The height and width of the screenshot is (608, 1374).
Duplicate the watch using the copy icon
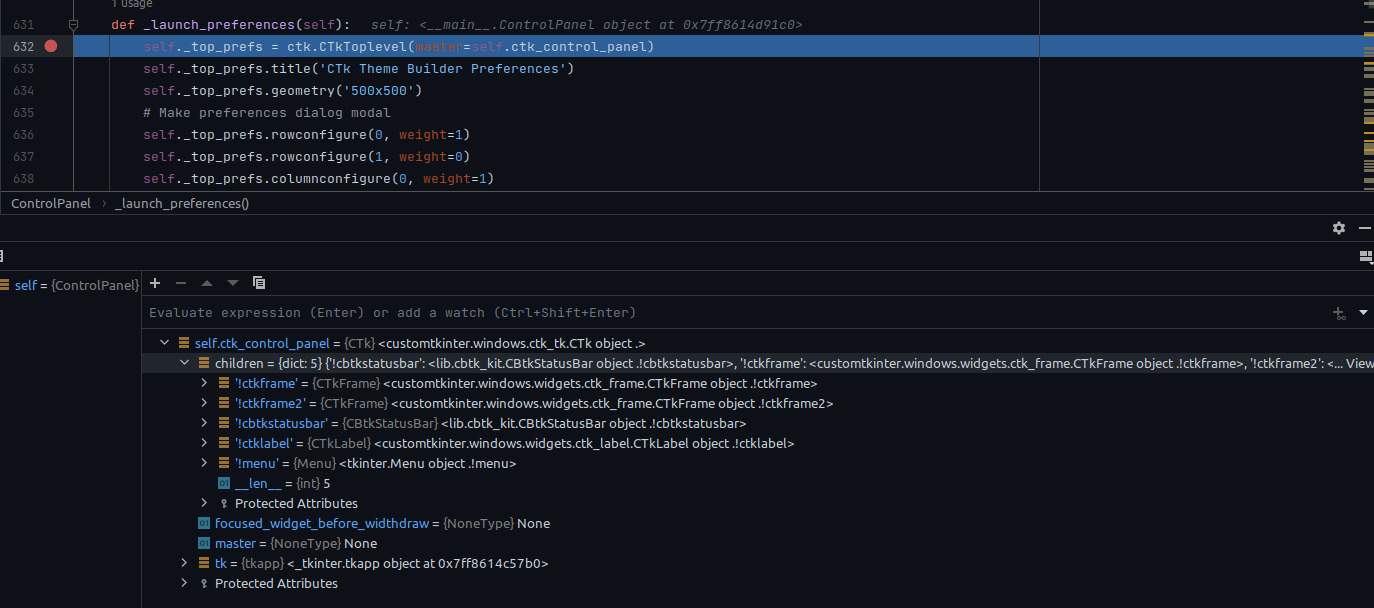[x=258, y=283]
